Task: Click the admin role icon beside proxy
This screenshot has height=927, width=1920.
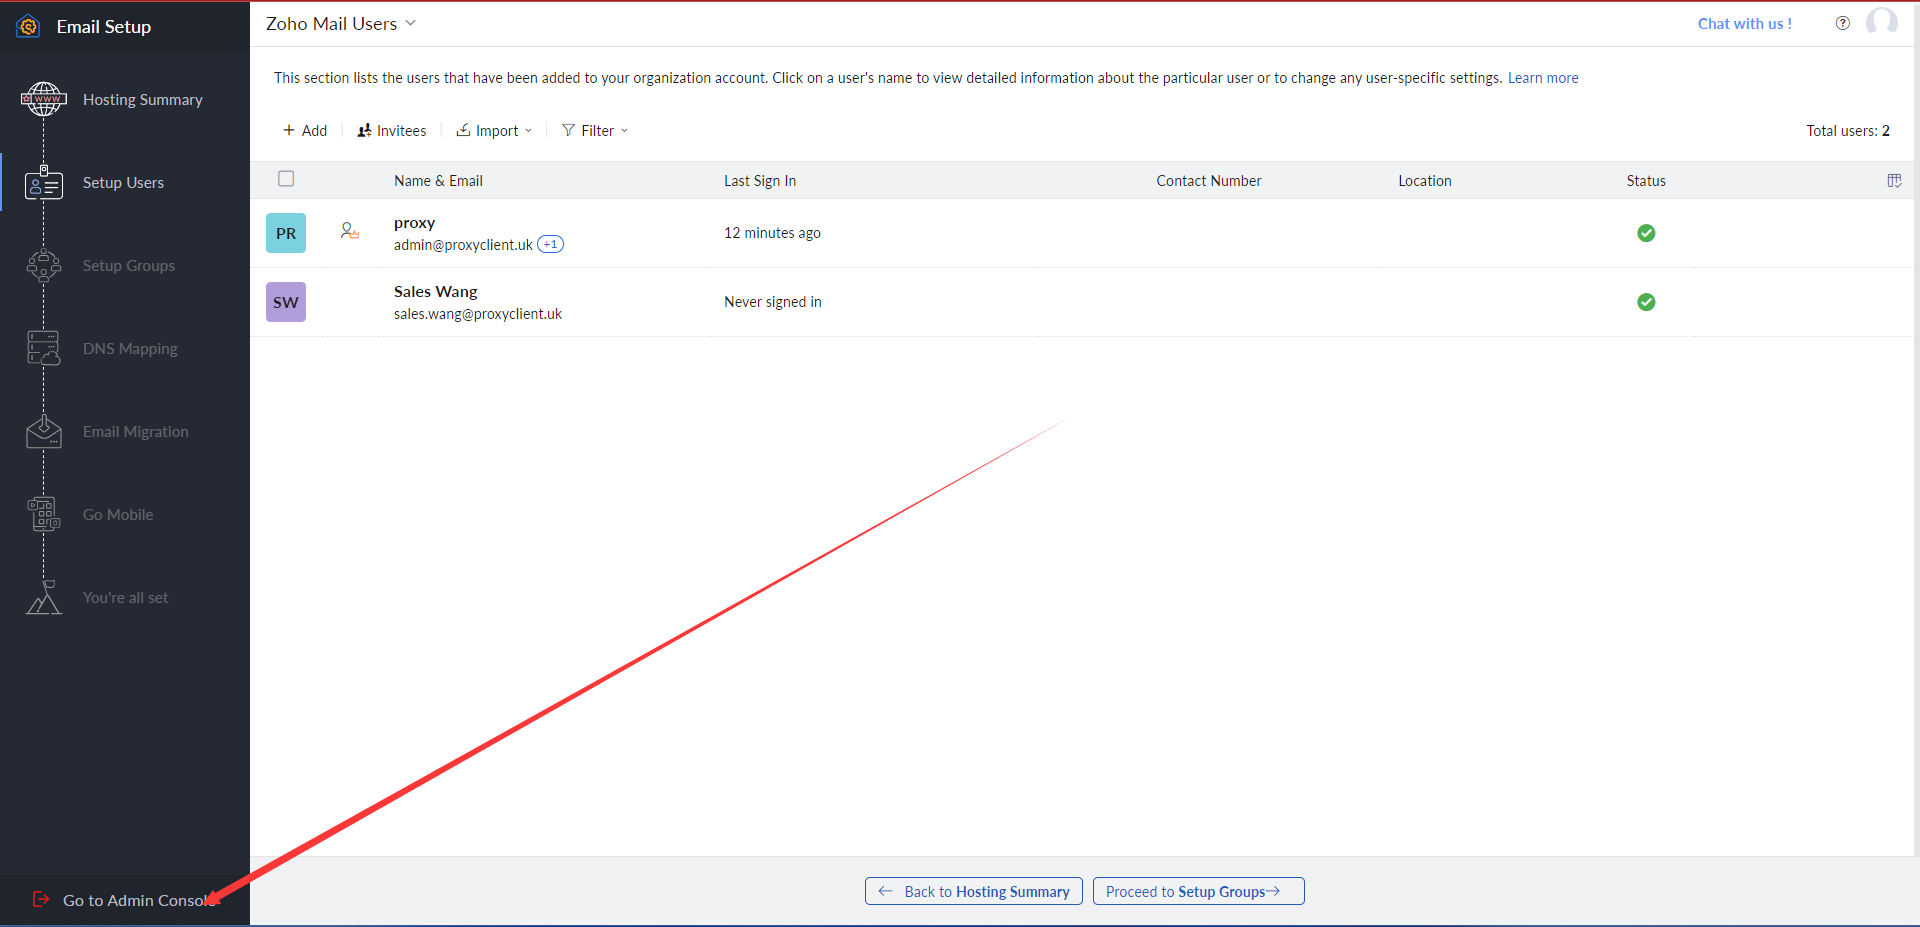Action: click(x=349, y=231)
